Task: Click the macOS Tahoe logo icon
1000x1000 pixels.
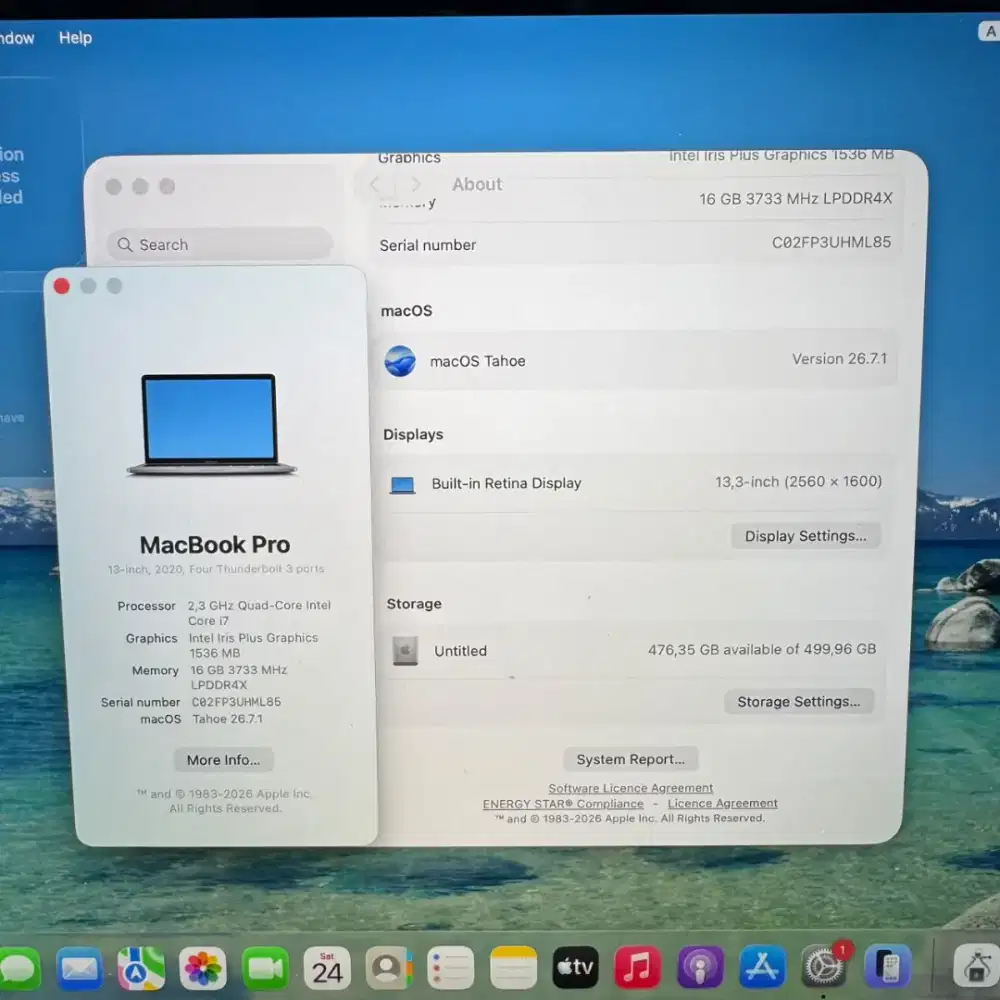Action: [400, 361]
